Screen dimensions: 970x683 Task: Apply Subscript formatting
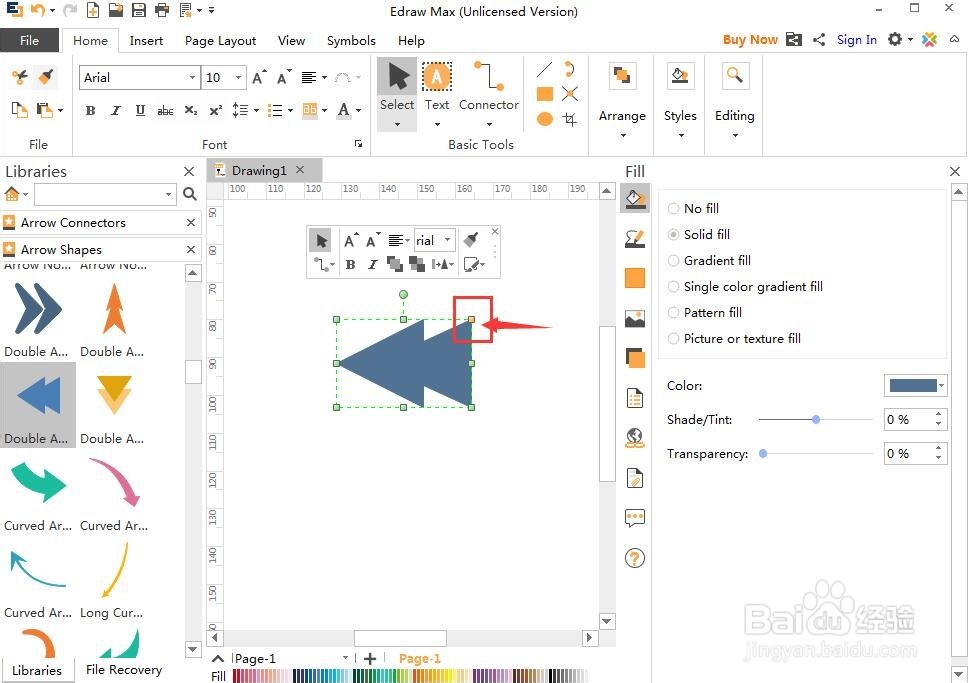(x=191, y=111)
